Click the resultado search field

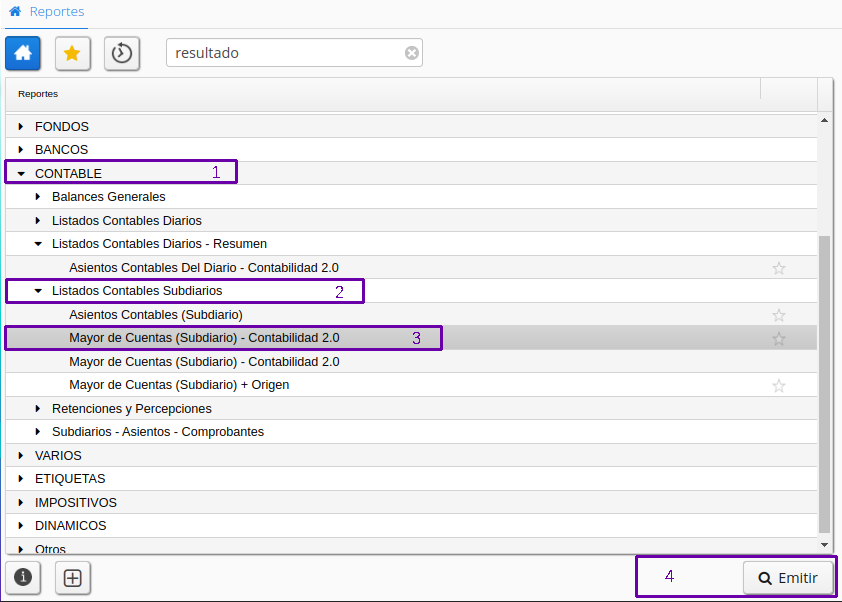pyautogui.click(x=294, y=53)
